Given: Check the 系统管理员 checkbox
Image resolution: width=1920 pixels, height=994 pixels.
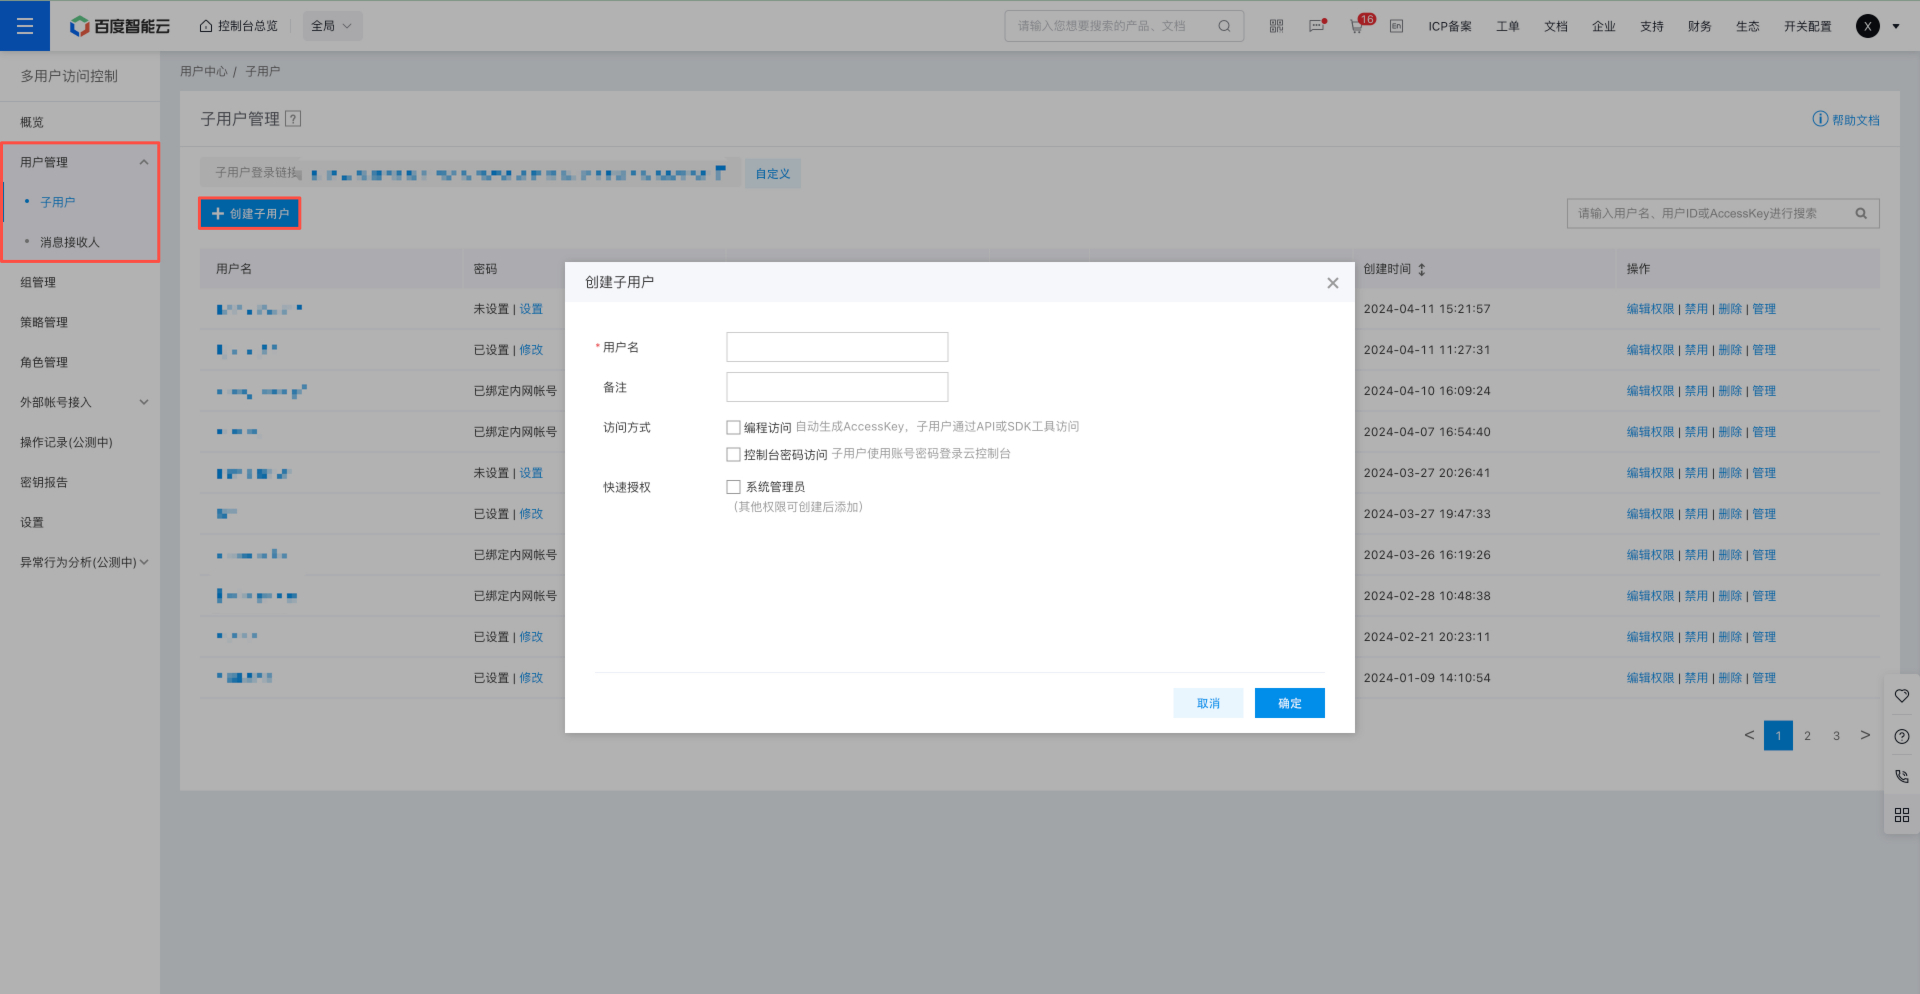Looking at the screenshot, I should (x=733, y=487).
